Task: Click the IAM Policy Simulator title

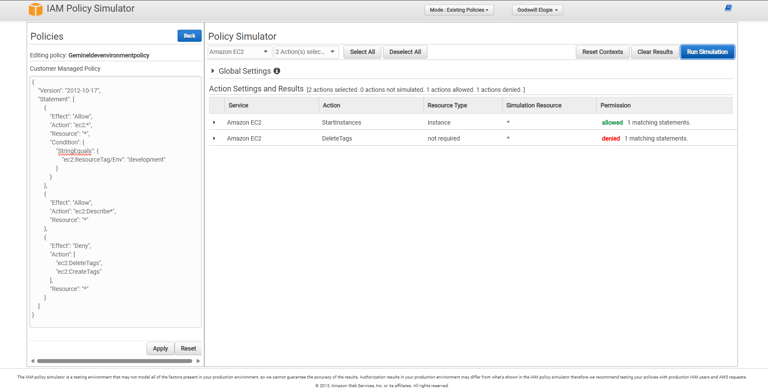Action: point(91,8)
